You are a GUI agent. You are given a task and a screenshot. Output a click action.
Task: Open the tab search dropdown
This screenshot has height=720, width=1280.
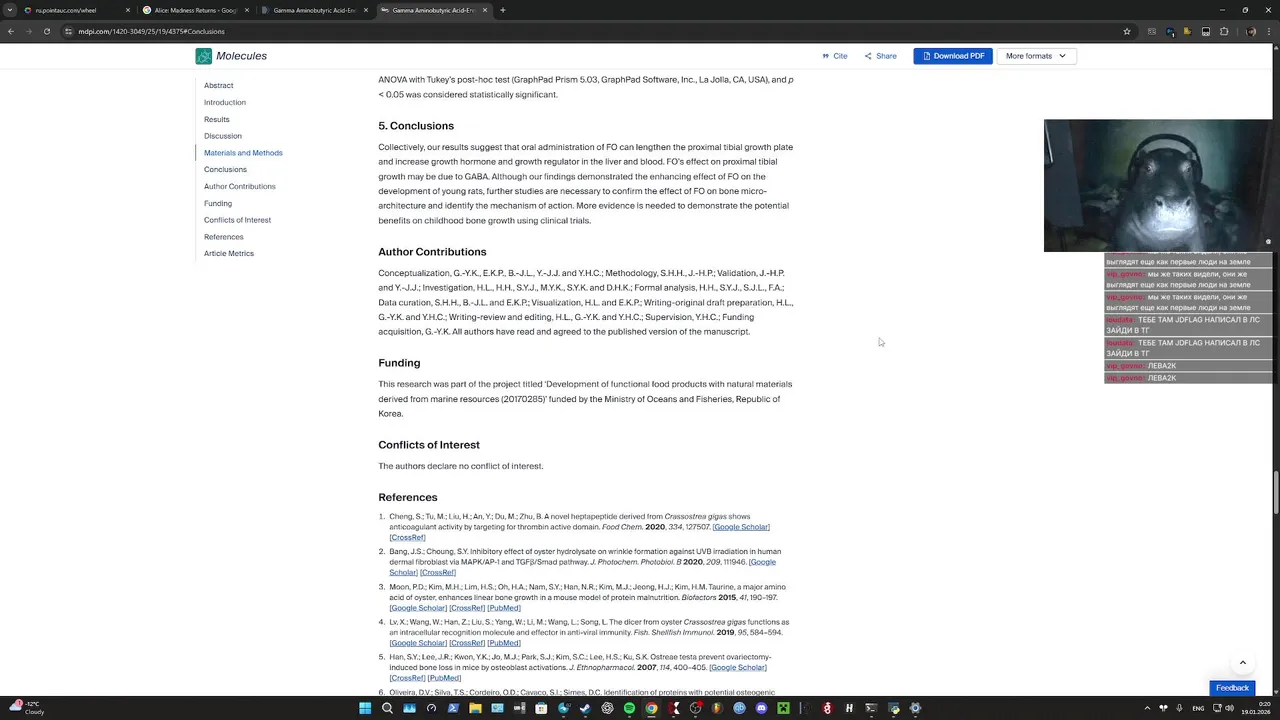(9, 10)
